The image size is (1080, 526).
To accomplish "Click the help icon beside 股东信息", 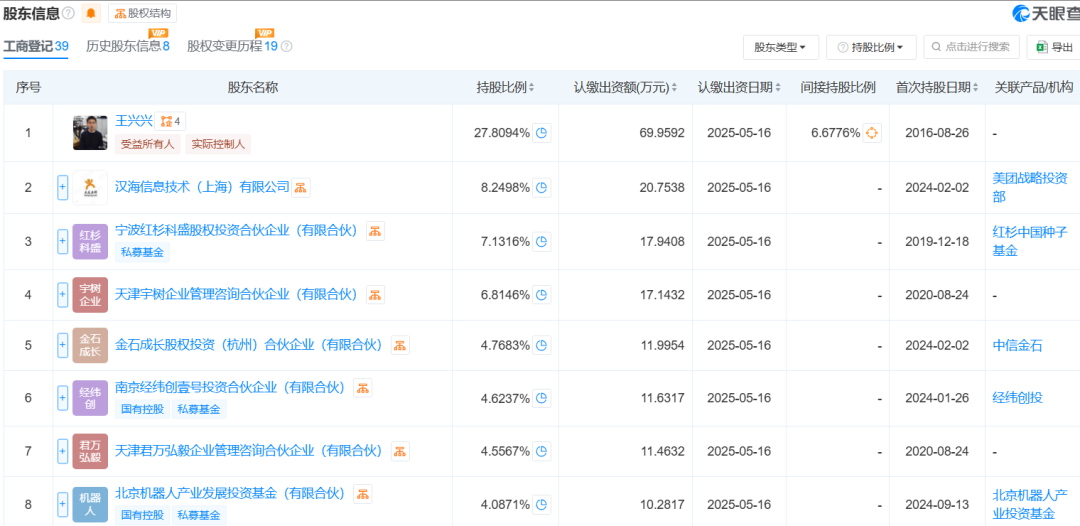I will [68, 13].
